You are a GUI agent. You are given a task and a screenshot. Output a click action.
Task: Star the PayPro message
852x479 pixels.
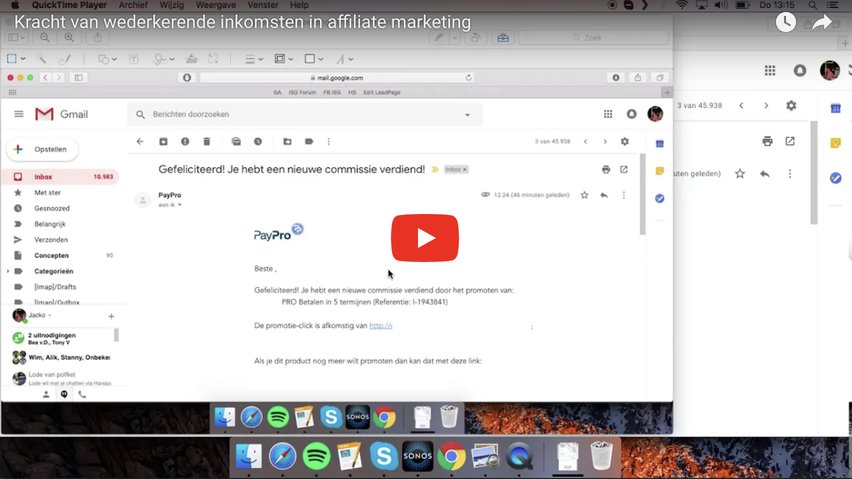point(584,195)
